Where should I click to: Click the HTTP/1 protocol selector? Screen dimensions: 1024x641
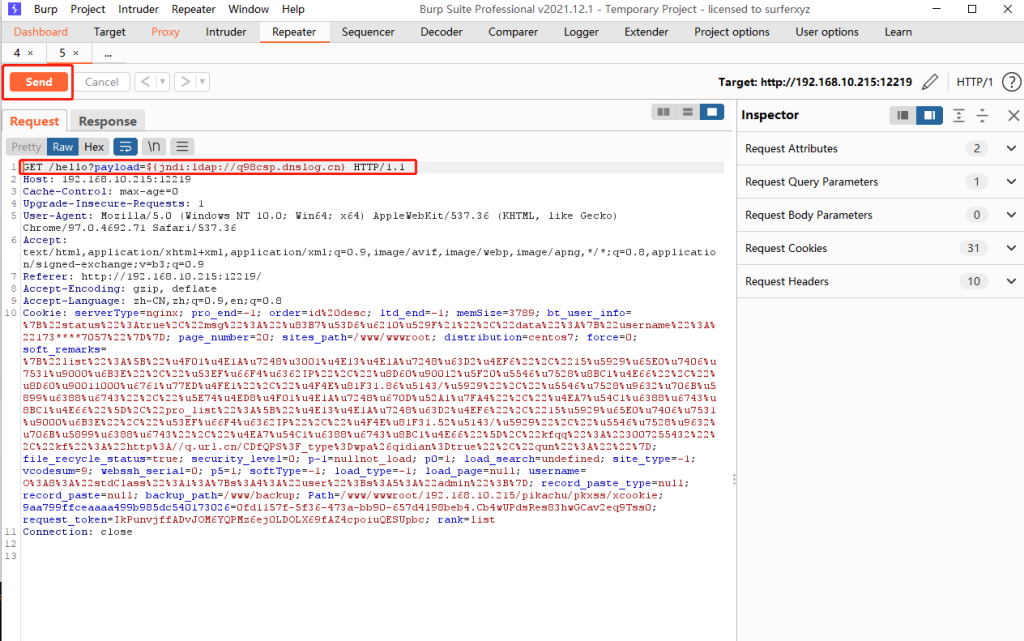pyautogui.click(x=974, y=82)
